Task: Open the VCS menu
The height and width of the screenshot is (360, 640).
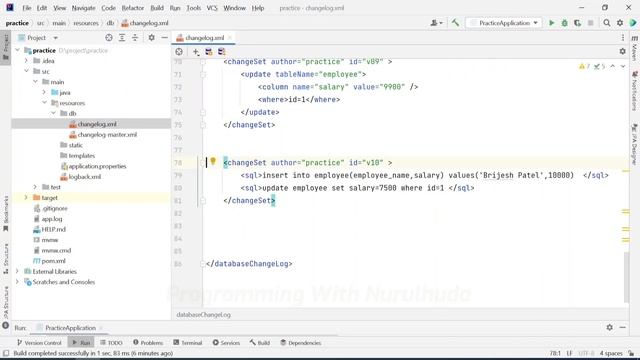Action: pos(212,8)
